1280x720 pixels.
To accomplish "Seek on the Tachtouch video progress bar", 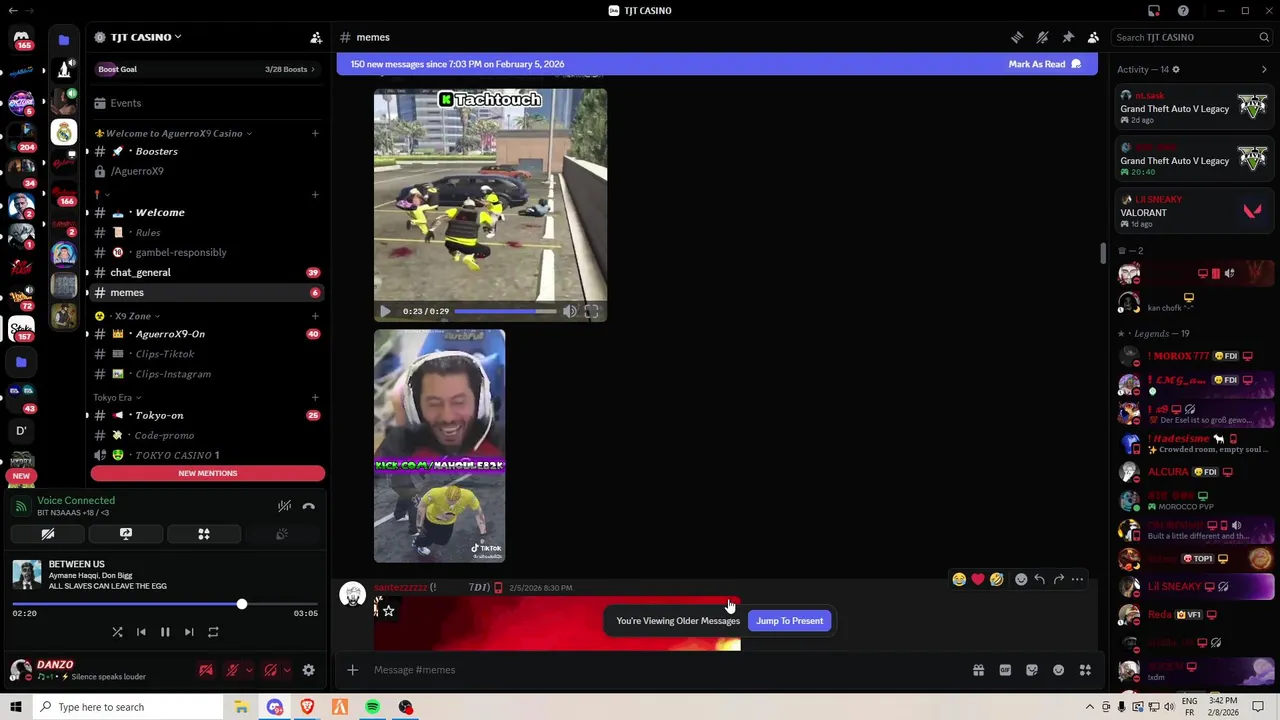I will coord(505,311).
